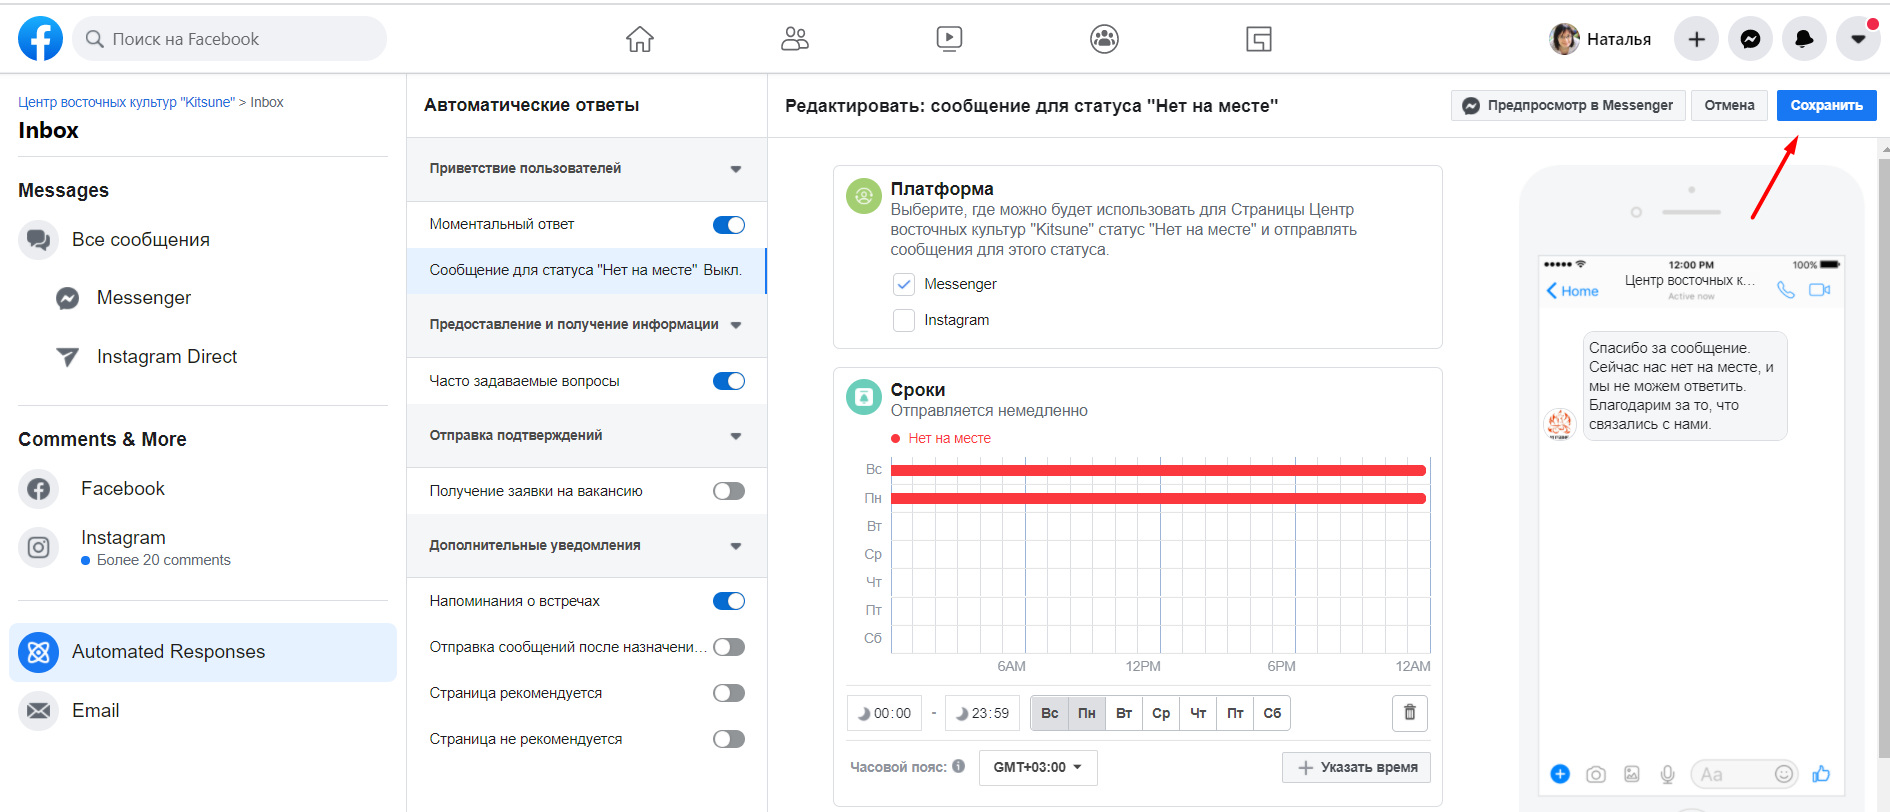Viewport: 1890px width, 812px height.
Task: Delete the schedule with trash icon
Action: (x=1410, y=713)
